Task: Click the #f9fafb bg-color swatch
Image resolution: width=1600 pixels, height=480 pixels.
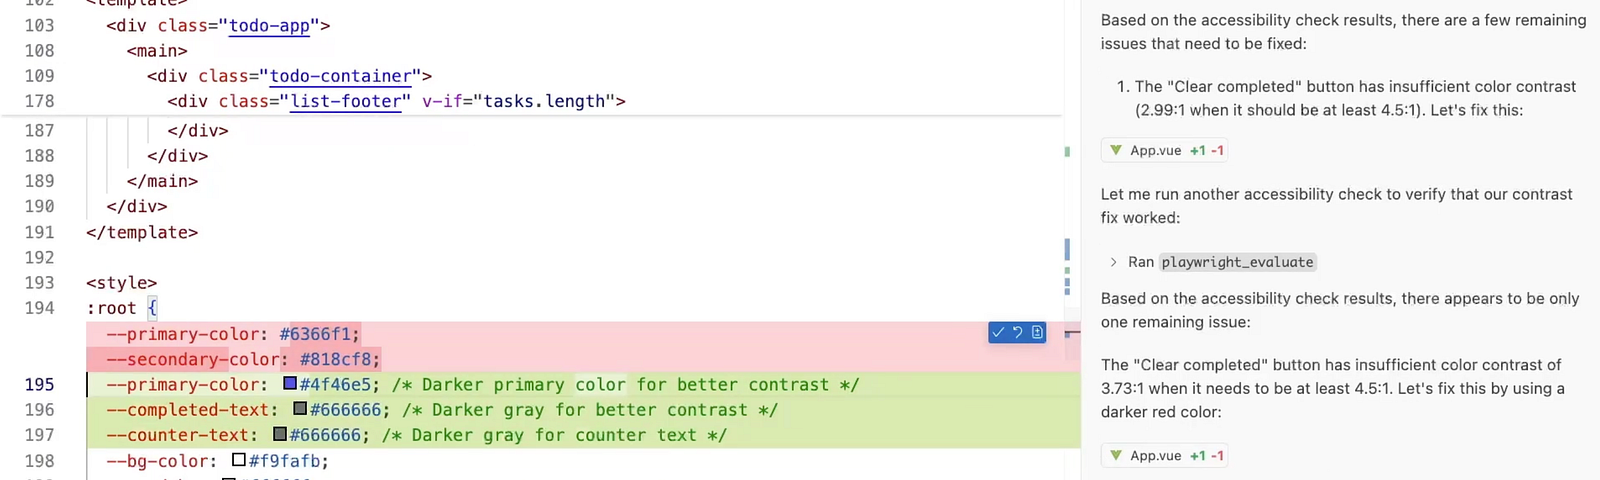Action: click(x=239, y=460)
